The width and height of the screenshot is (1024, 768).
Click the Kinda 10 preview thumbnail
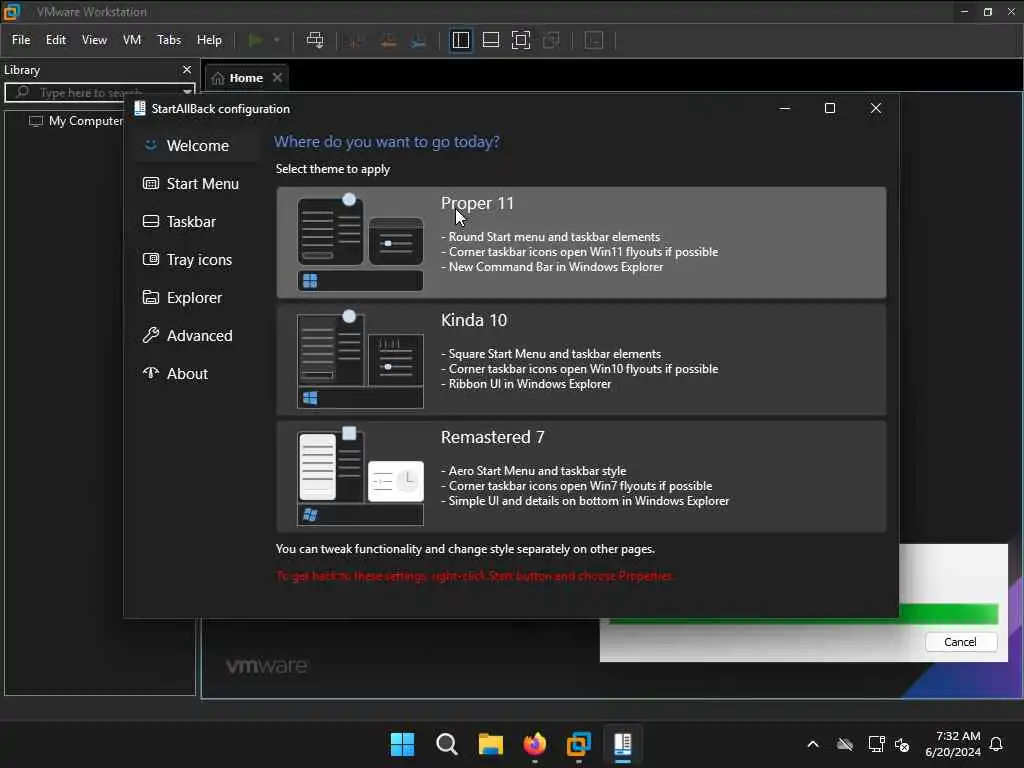tap(360, 359)
